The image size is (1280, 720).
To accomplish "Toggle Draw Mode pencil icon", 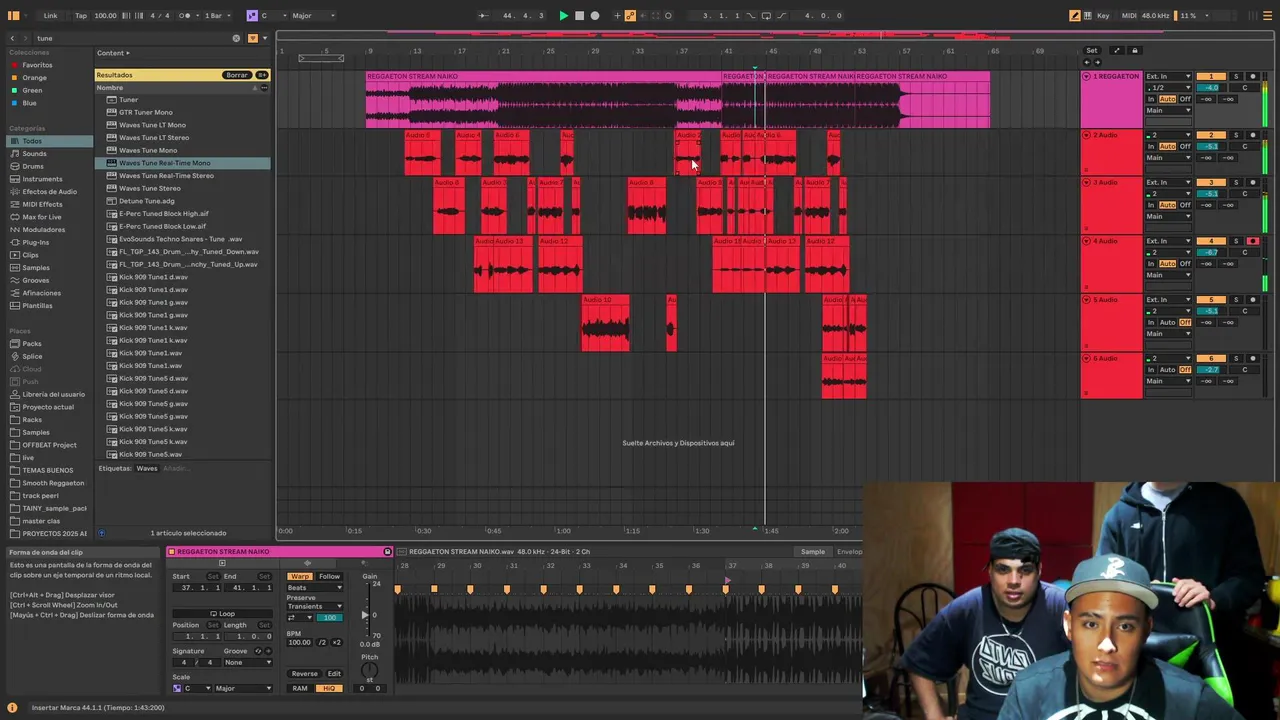I will click(x=1074, y=15).
